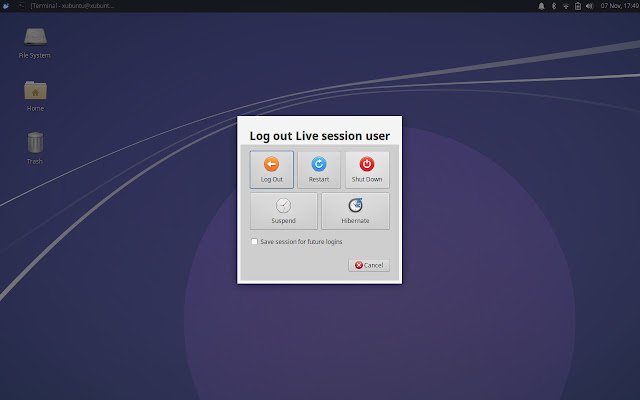Viewport: 640px width, 400px height.
Task: Switch to the Terminal taskbar window button
Action: click(x=67, y=6)
